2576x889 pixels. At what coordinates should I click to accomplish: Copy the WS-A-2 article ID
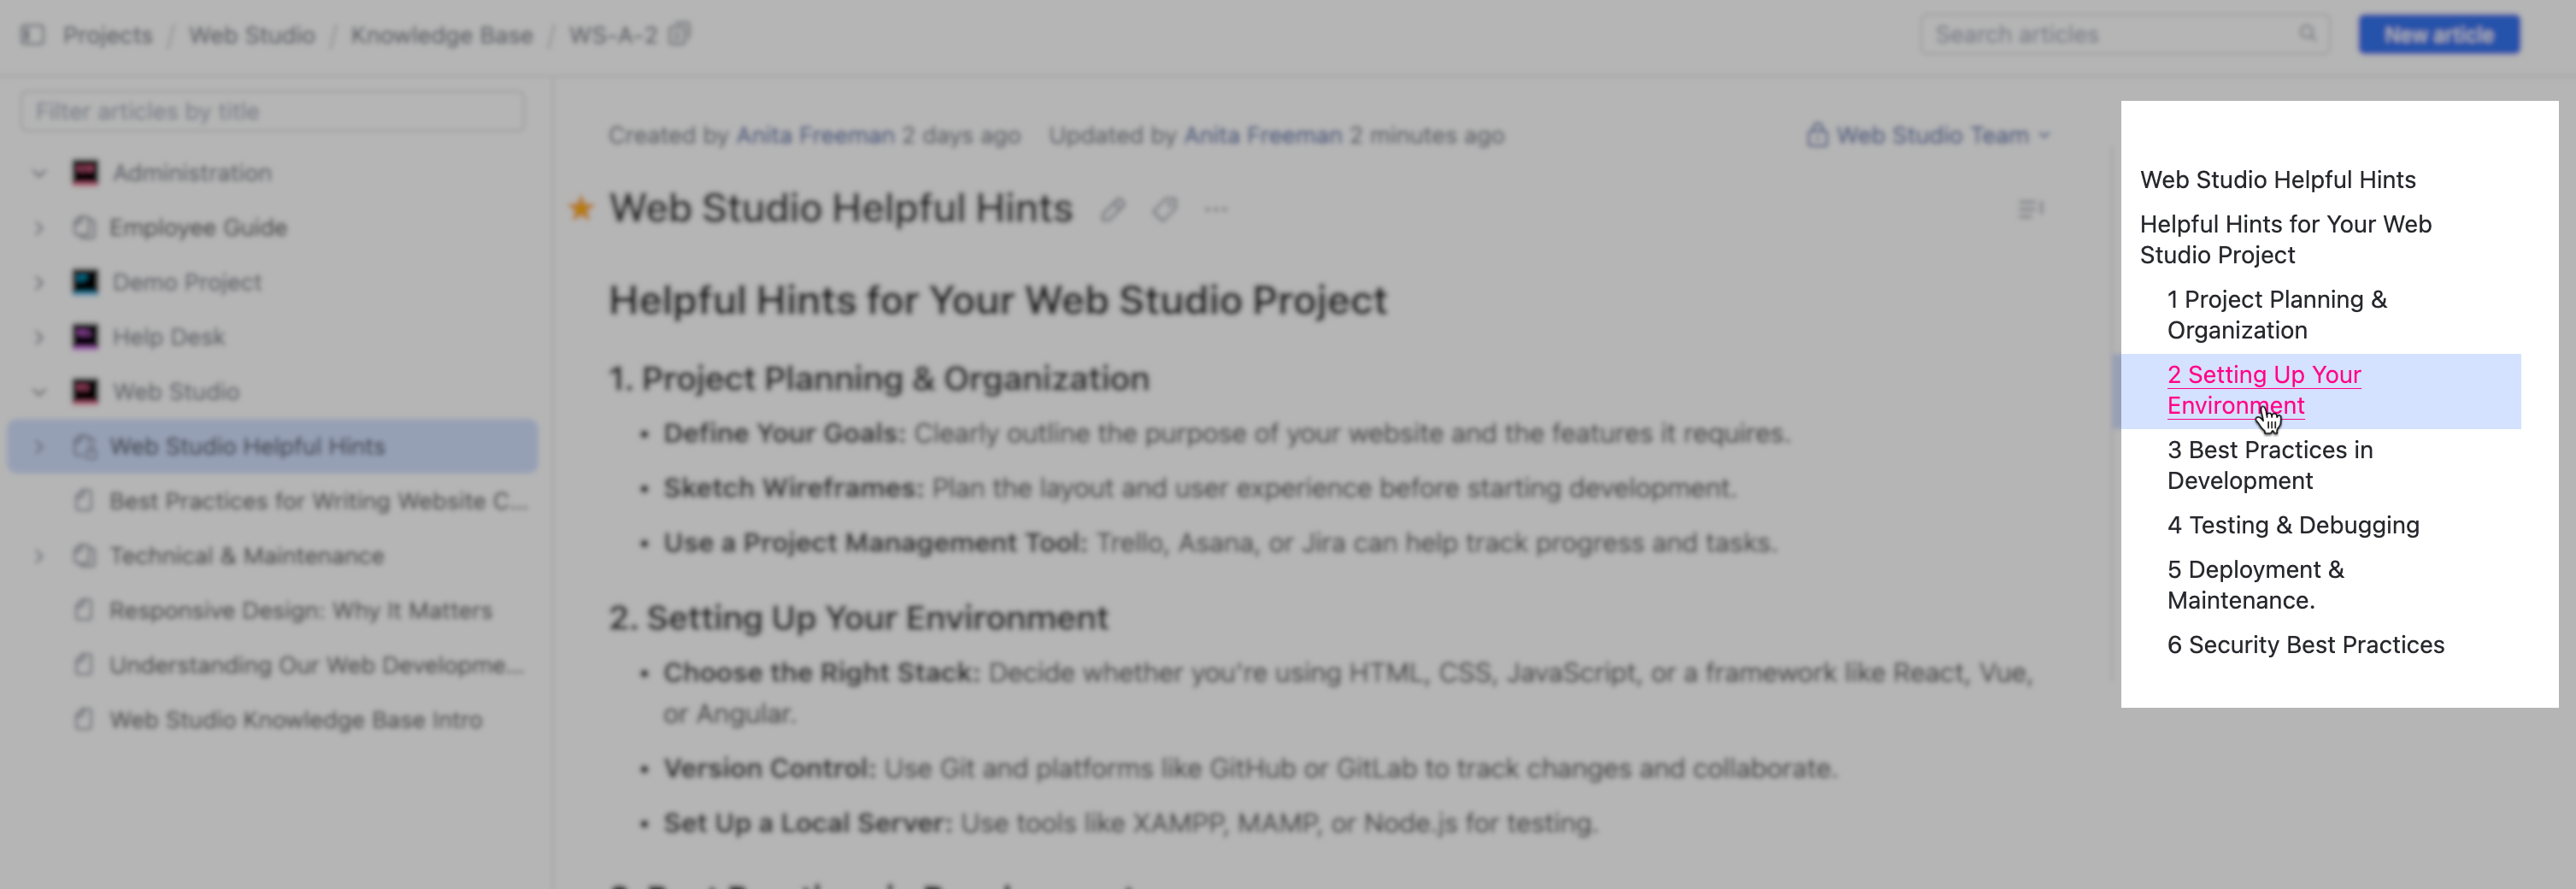680,35
